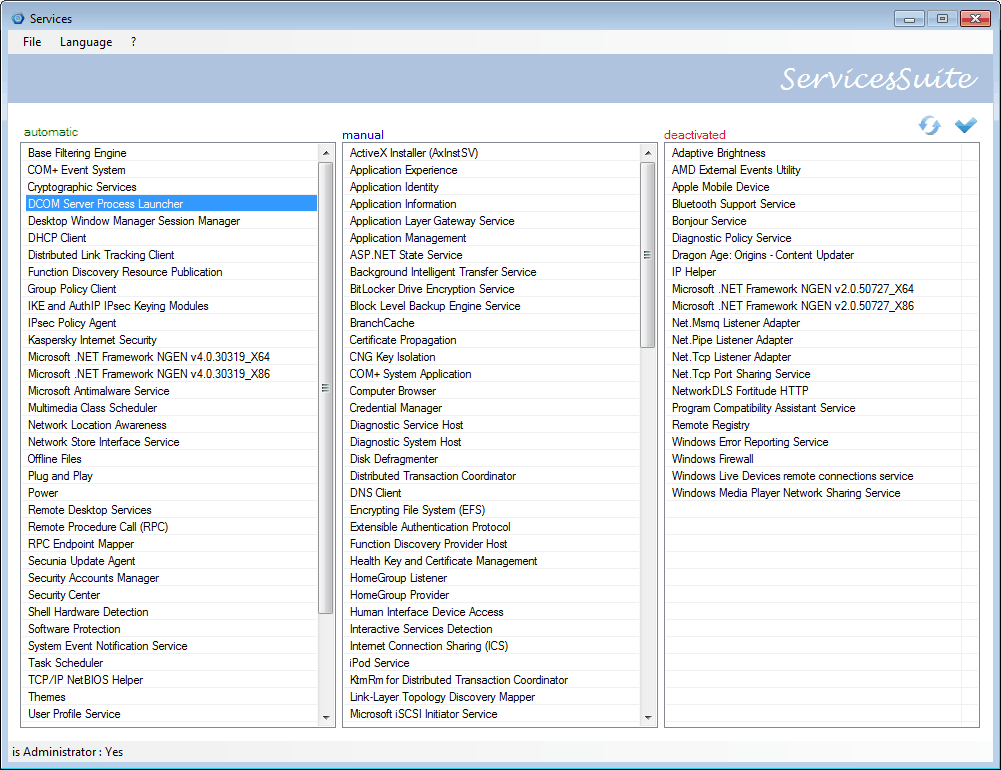This screenshot has height=770, width=1001.
Task: Select ActiveX Installer (AxInstSV) service
Action: pyautogui.click(x=412, y=153)
